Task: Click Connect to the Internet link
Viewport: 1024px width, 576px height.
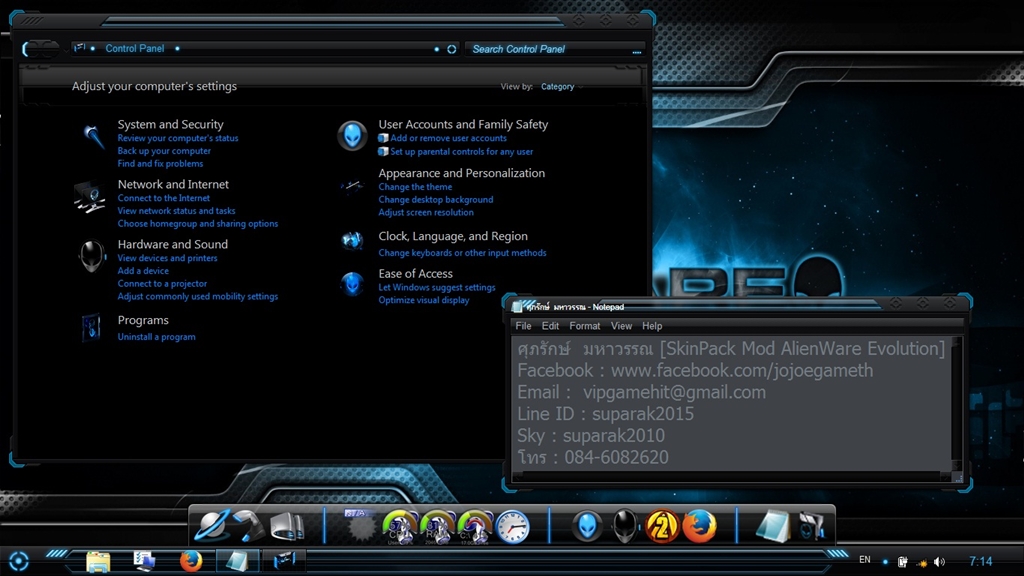Action: 163,198
